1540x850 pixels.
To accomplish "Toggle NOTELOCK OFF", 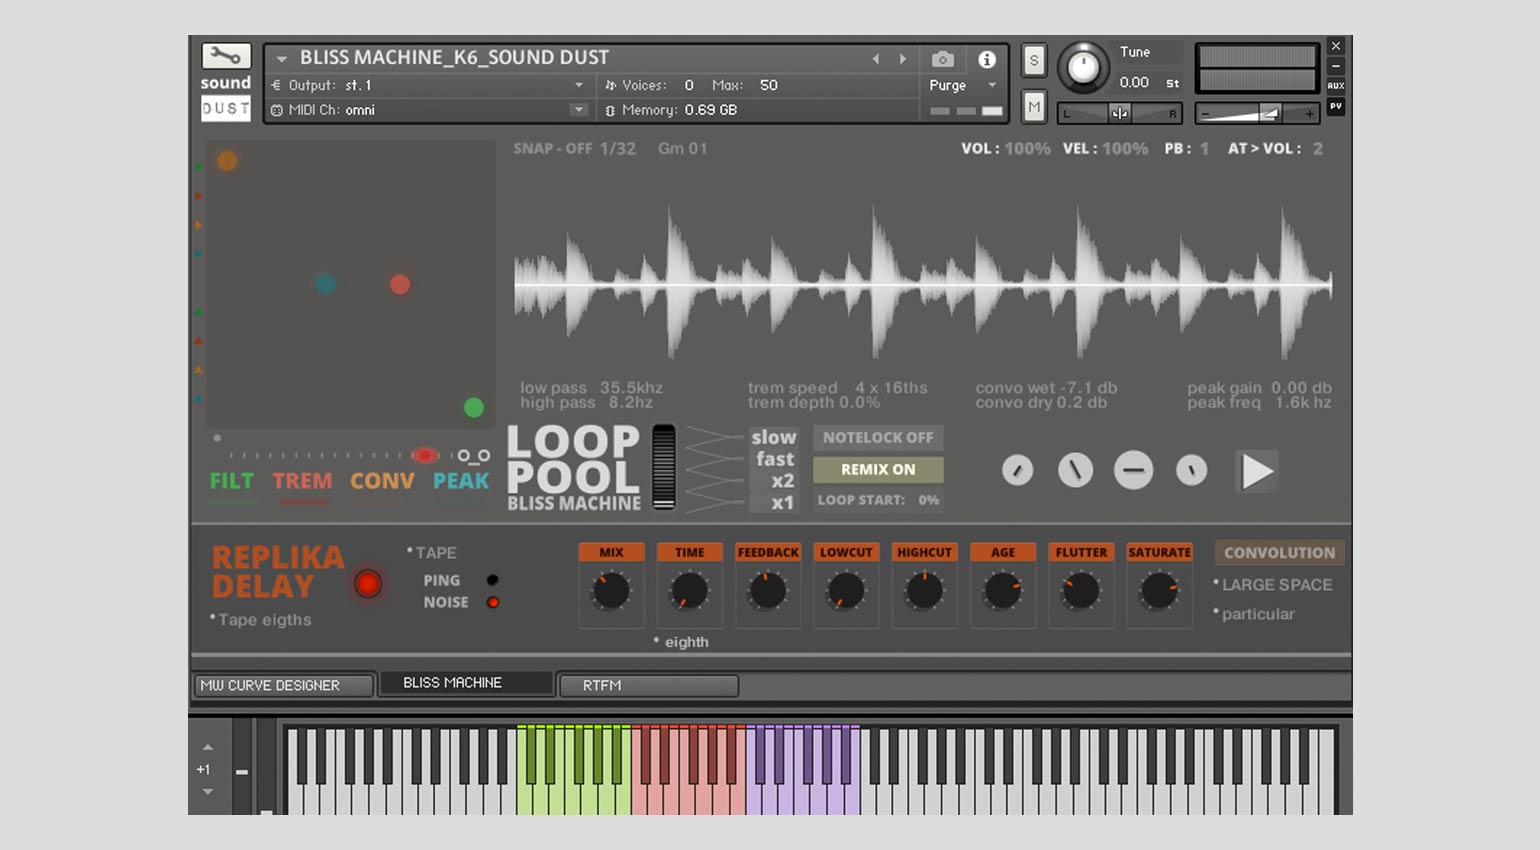I will (878, 437).
